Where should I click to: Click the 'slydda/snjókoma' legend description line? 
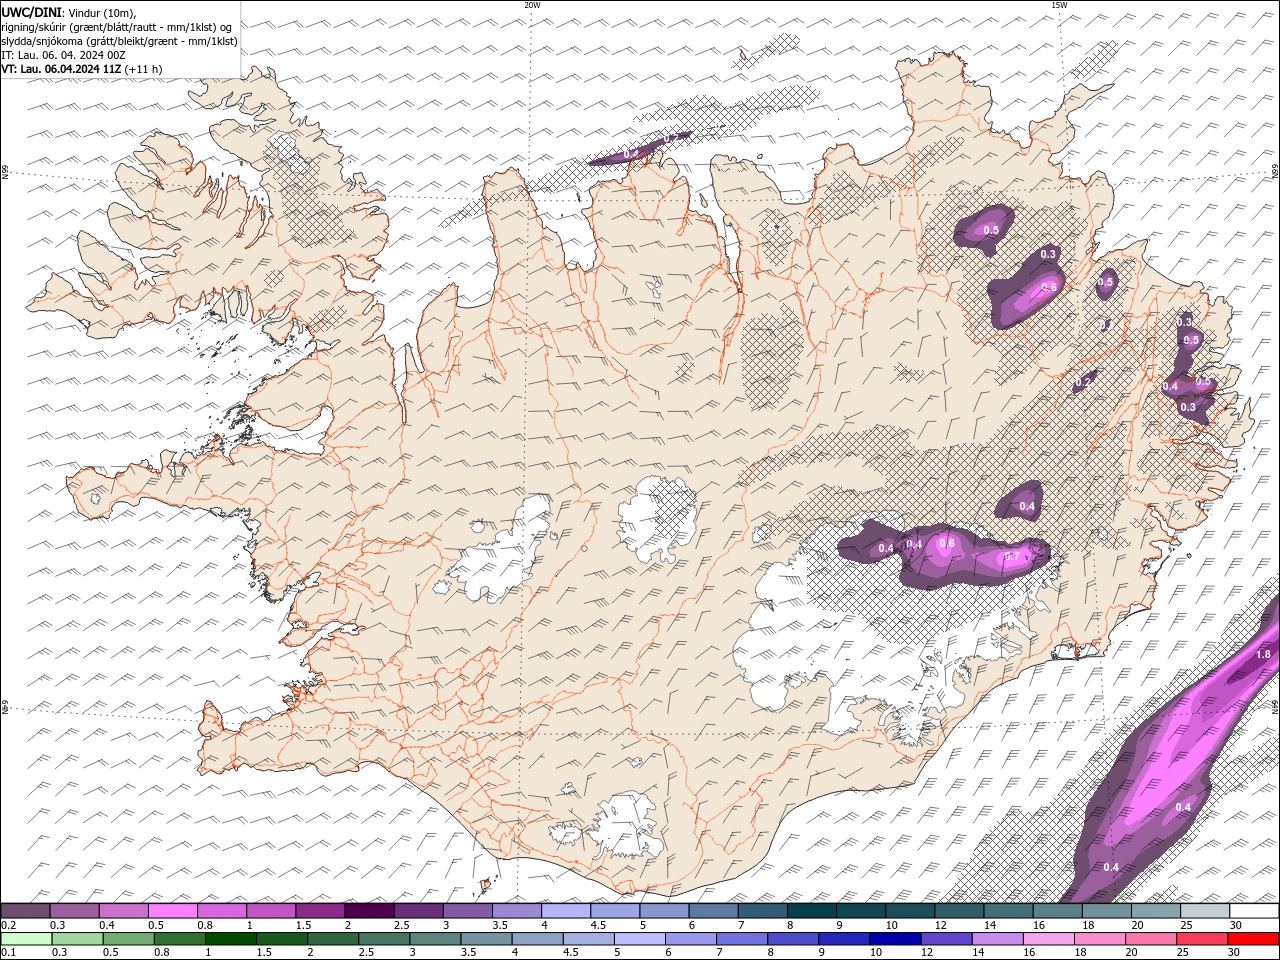click(120, 40)
